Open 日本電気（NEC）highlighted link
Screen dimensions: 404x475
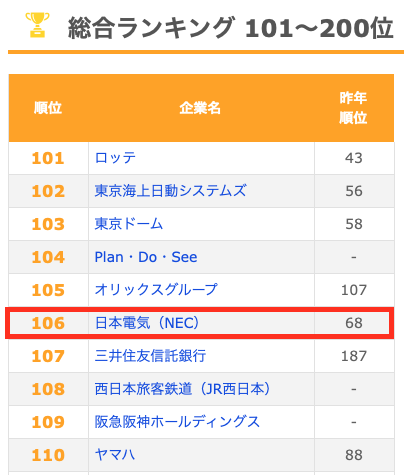click(x=147, y=323)
